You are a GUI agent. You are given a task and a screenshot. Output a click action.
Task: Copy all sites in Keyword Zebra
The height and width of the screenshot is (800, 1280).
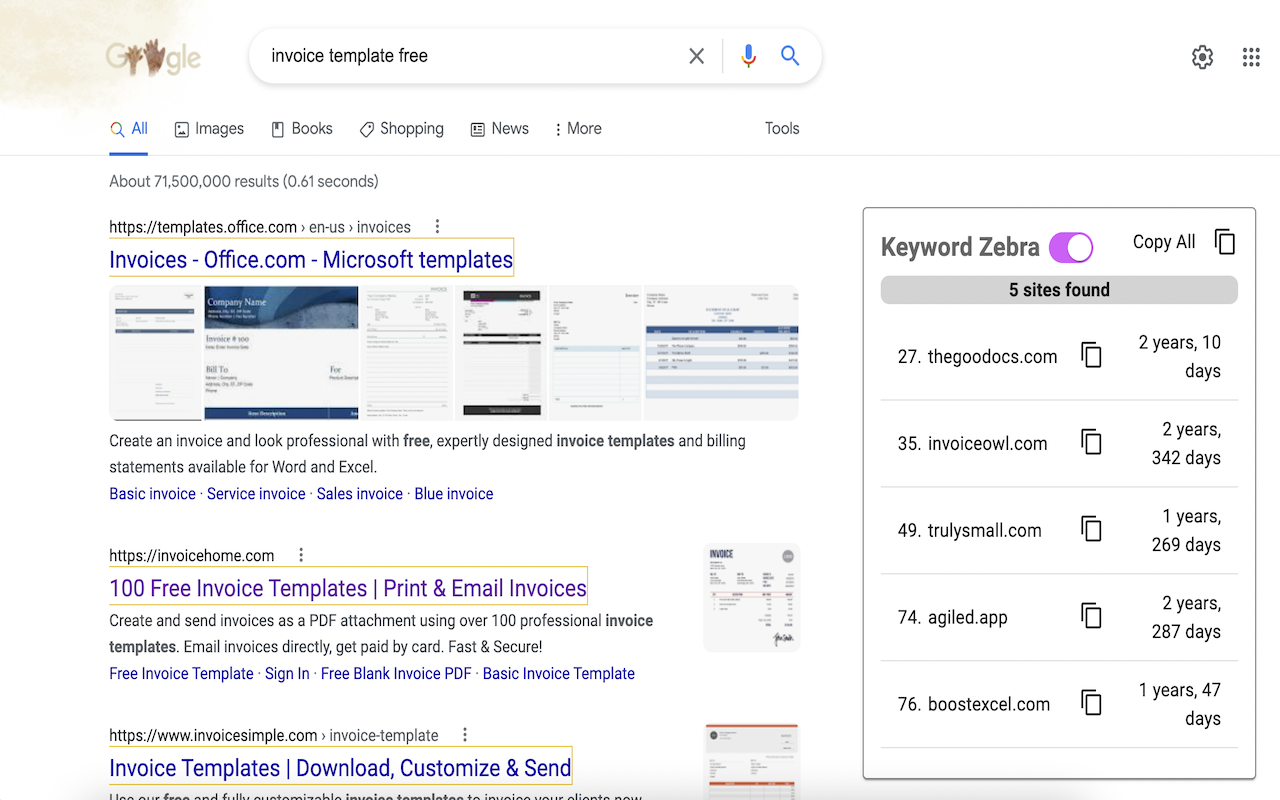point(1225,242)
